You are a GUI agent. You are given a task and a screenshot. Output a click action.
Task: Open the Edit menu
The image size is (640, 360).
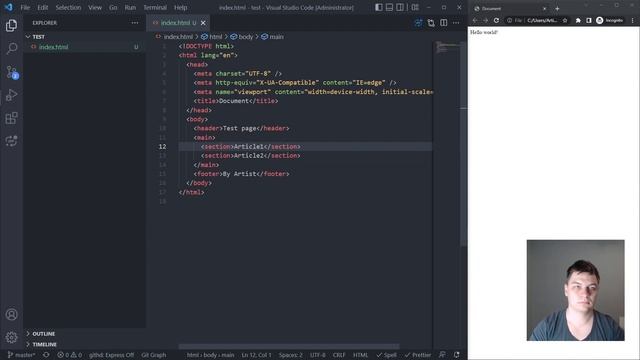pyautogui.click(x=42, y=7)
